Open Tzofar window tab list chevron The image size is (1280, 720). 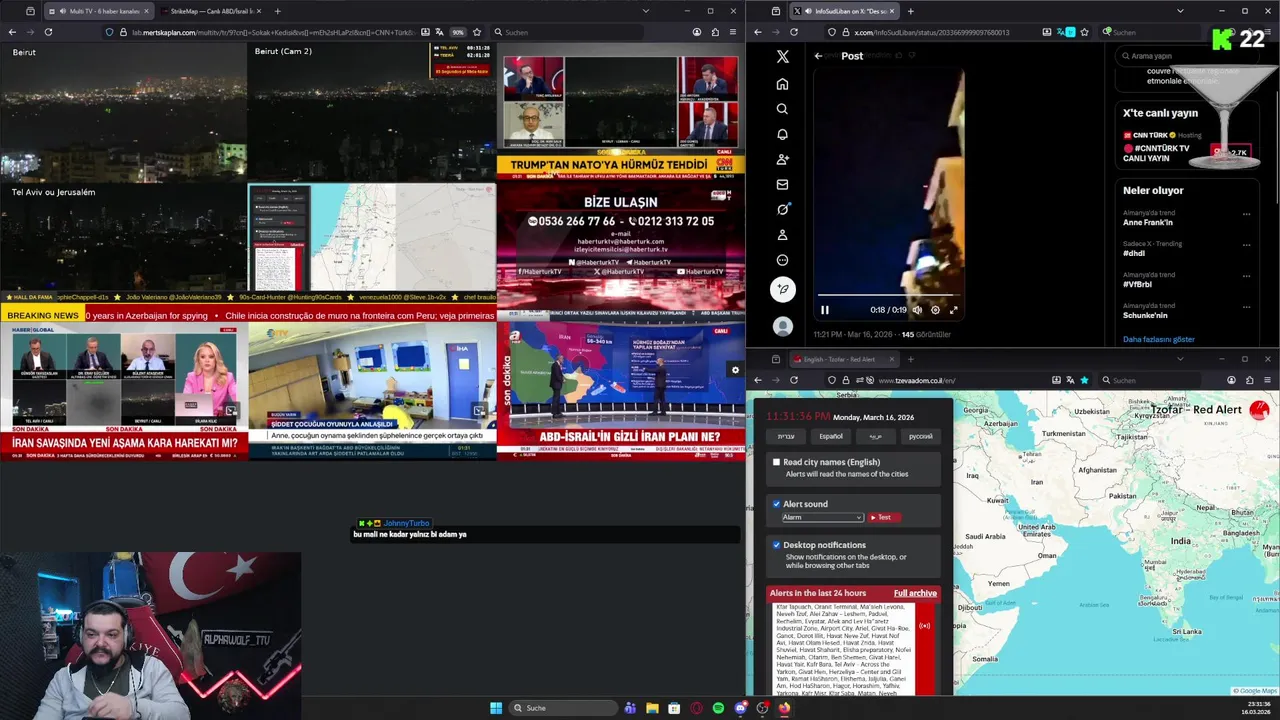pos(1180,359)
